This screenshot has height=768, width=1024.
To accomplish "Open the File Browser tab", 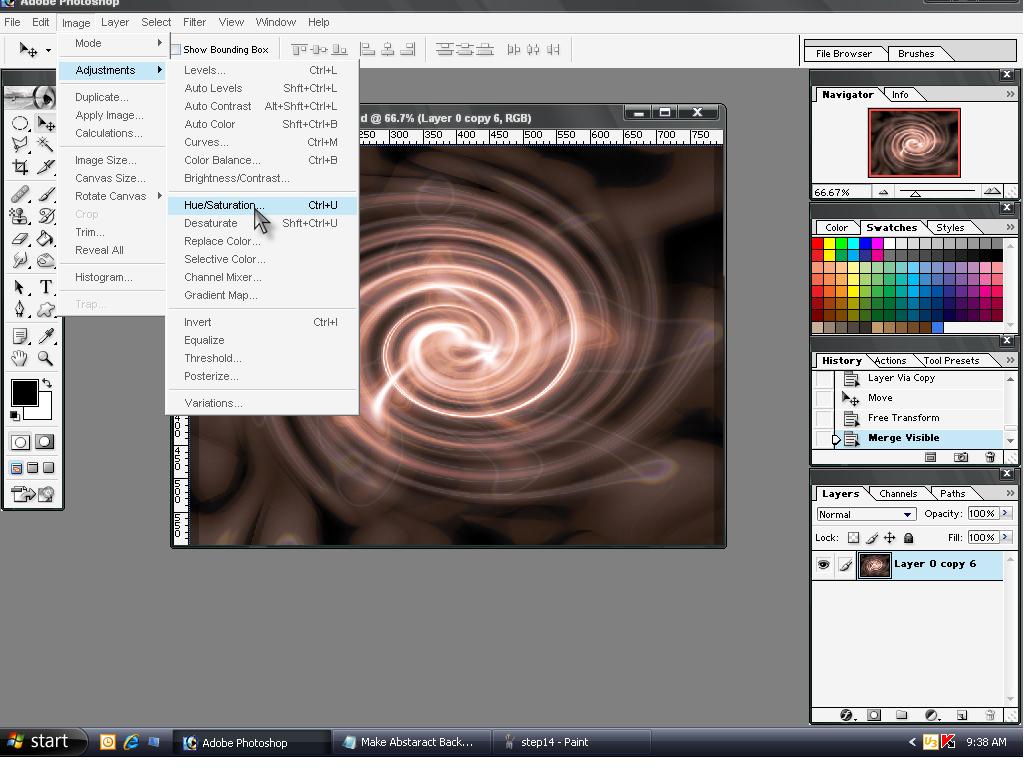I will pos(843,54).
